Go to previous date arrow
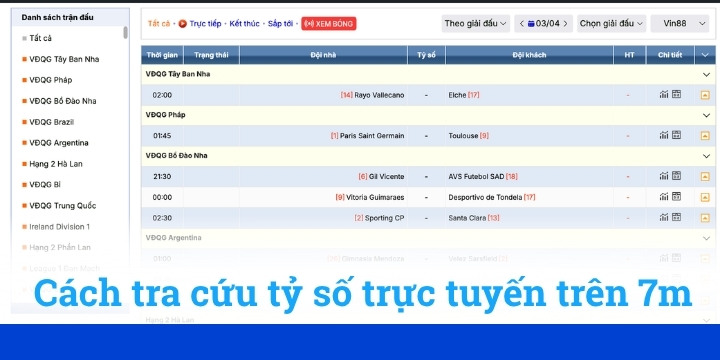Viewport: 720px width, 360px height. pyautogui.click(x=522, y=23)
